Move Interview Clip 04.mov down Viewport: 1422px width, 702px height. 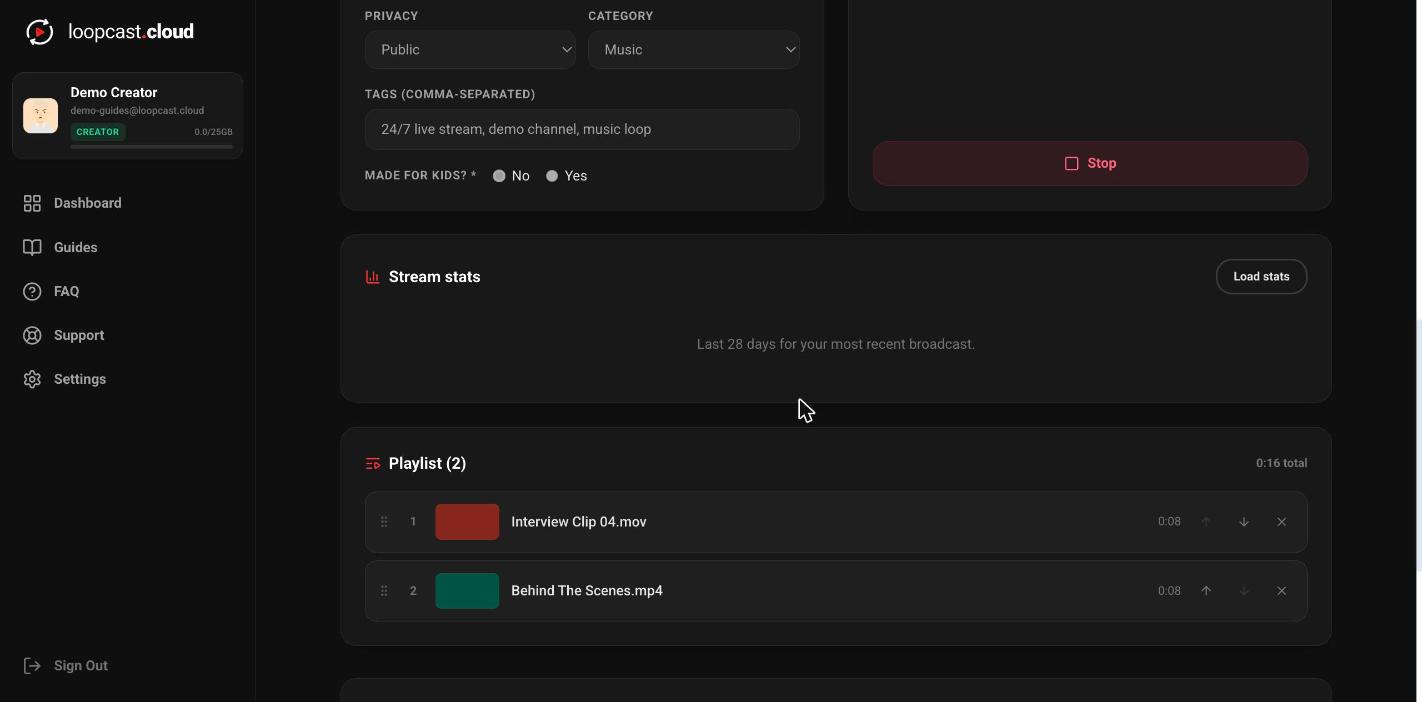click(1244, 522)
